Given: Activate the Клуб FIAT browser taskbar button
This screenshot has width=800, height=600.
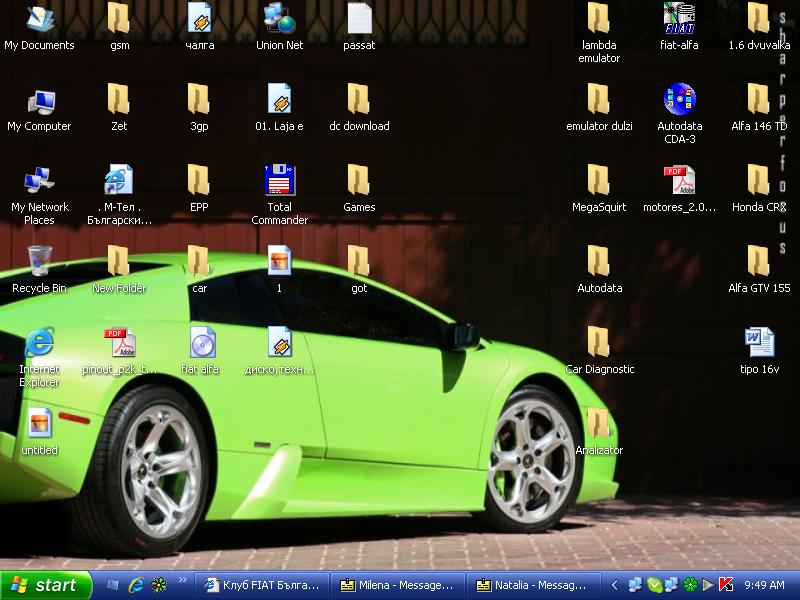Looking at the screenshot, I should click(262, 585).
